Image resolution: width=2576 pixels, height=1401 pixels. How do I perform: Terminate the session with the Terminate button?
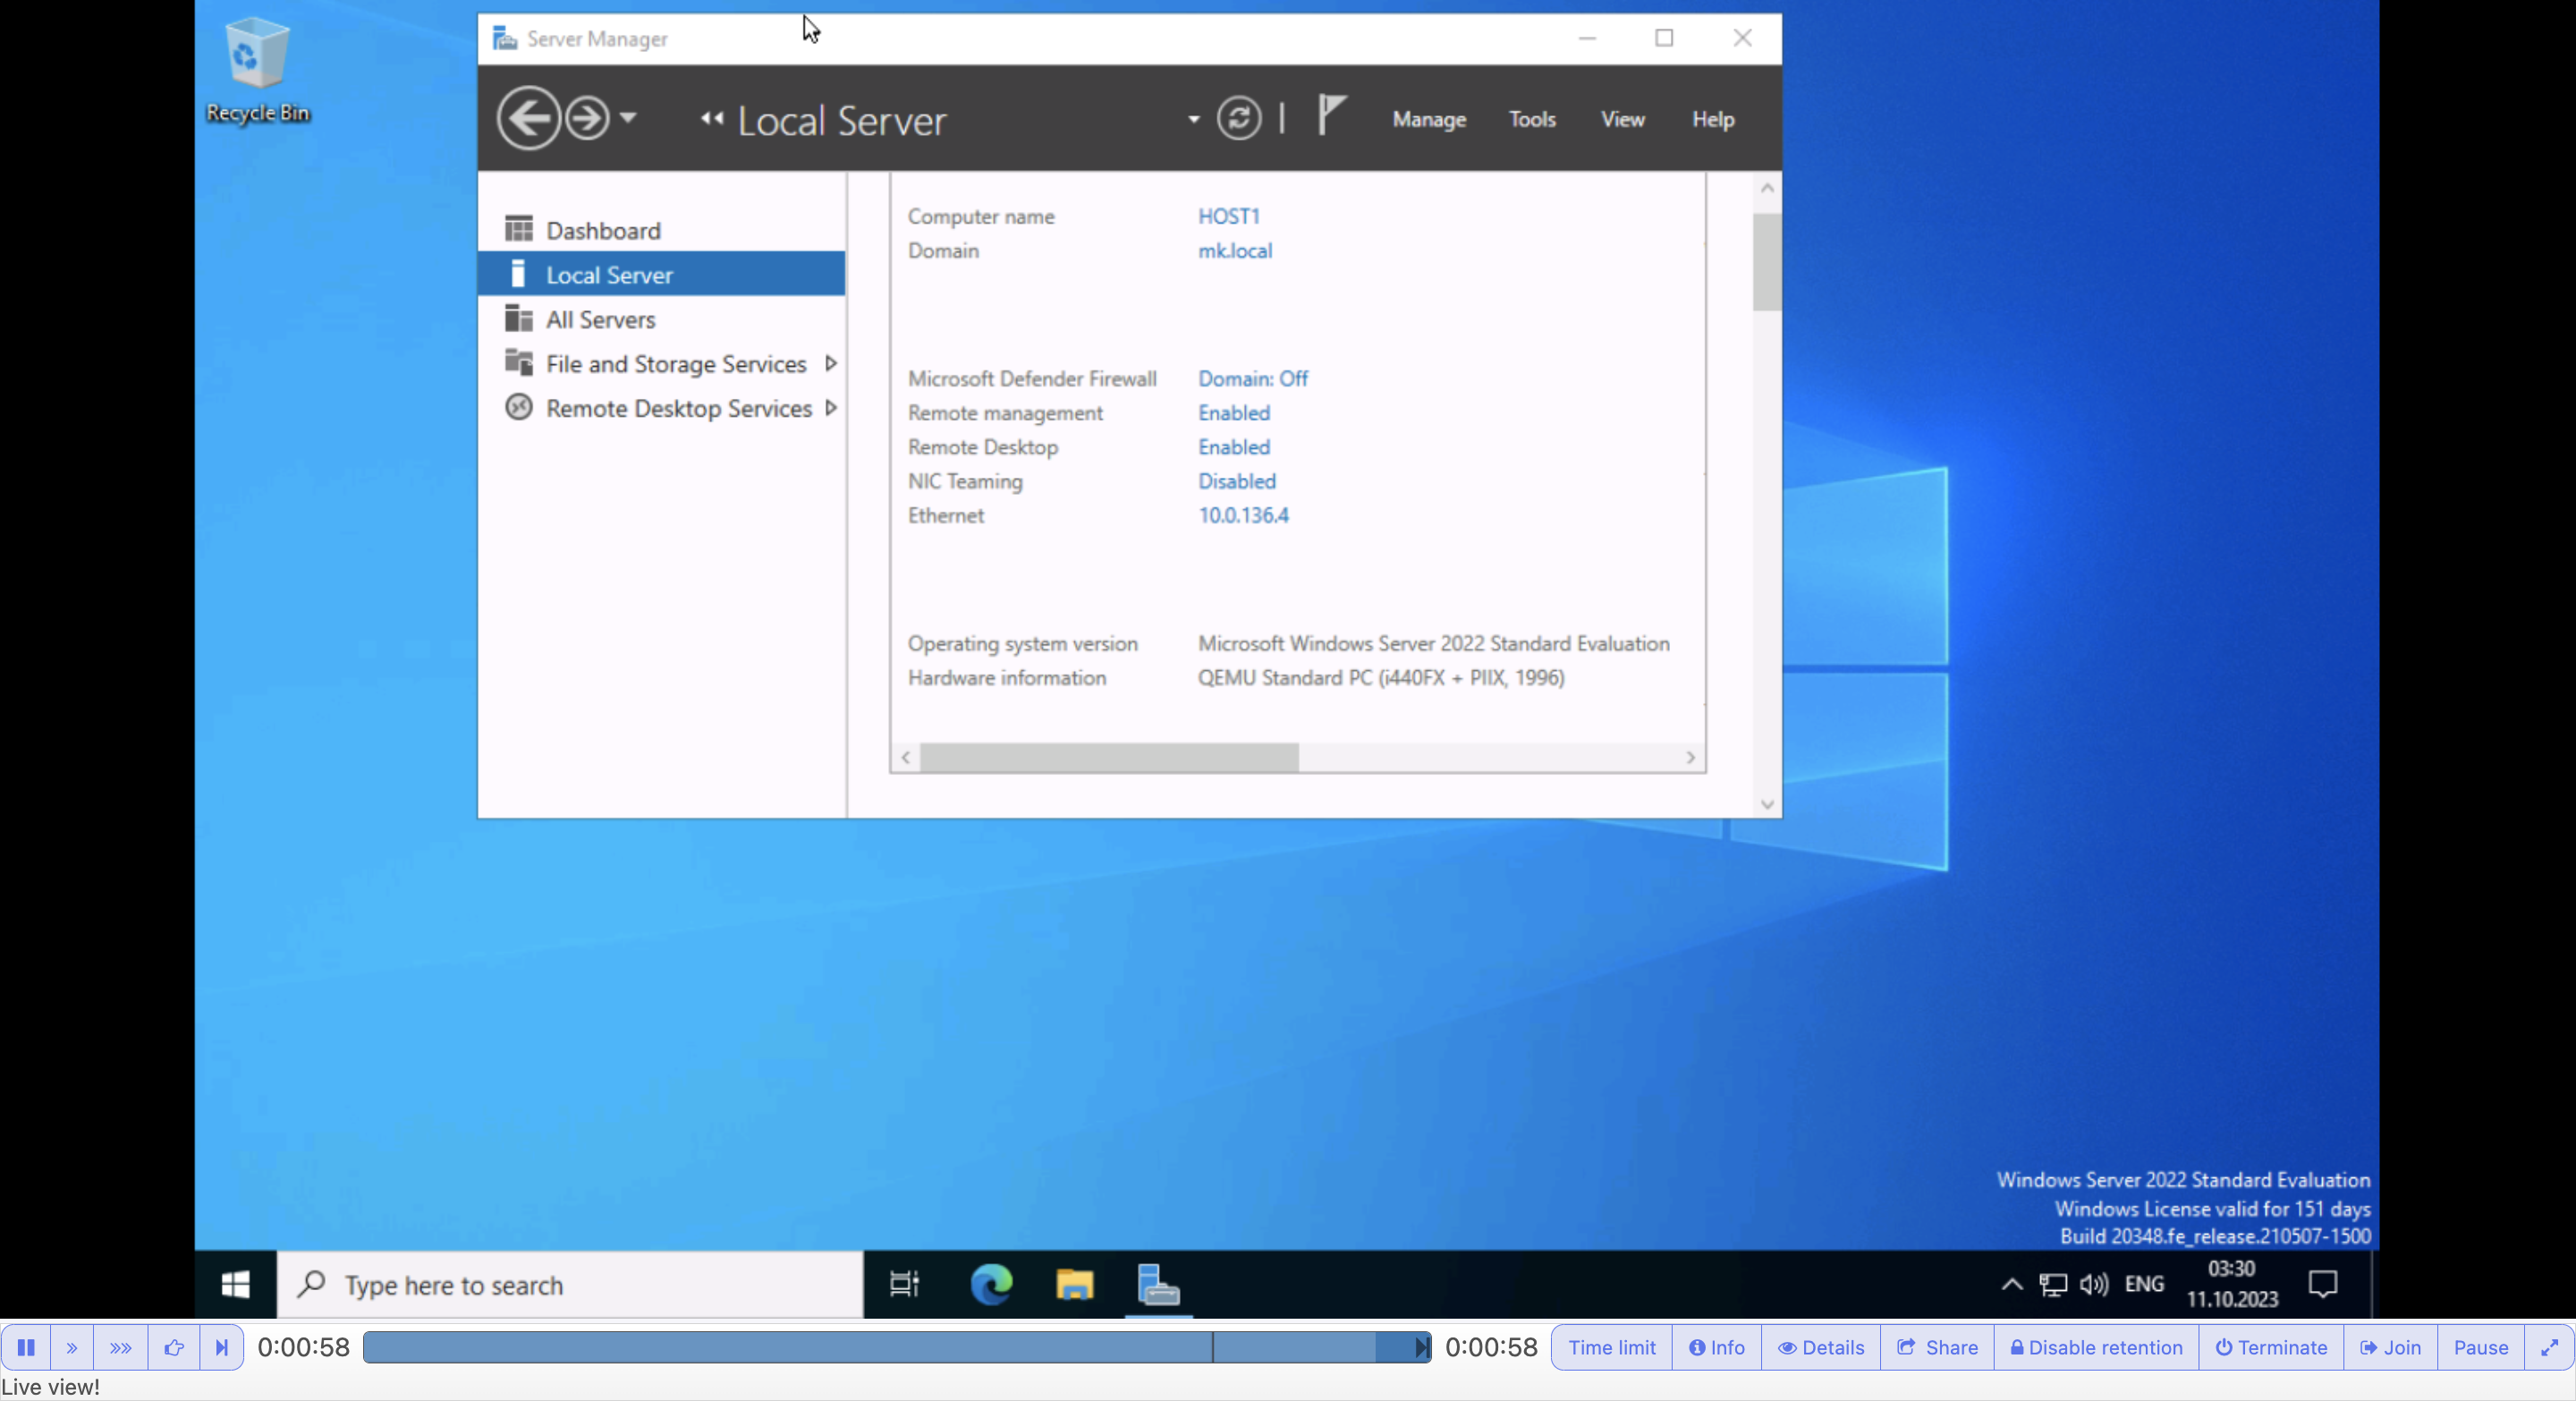click(2270, 1347)
